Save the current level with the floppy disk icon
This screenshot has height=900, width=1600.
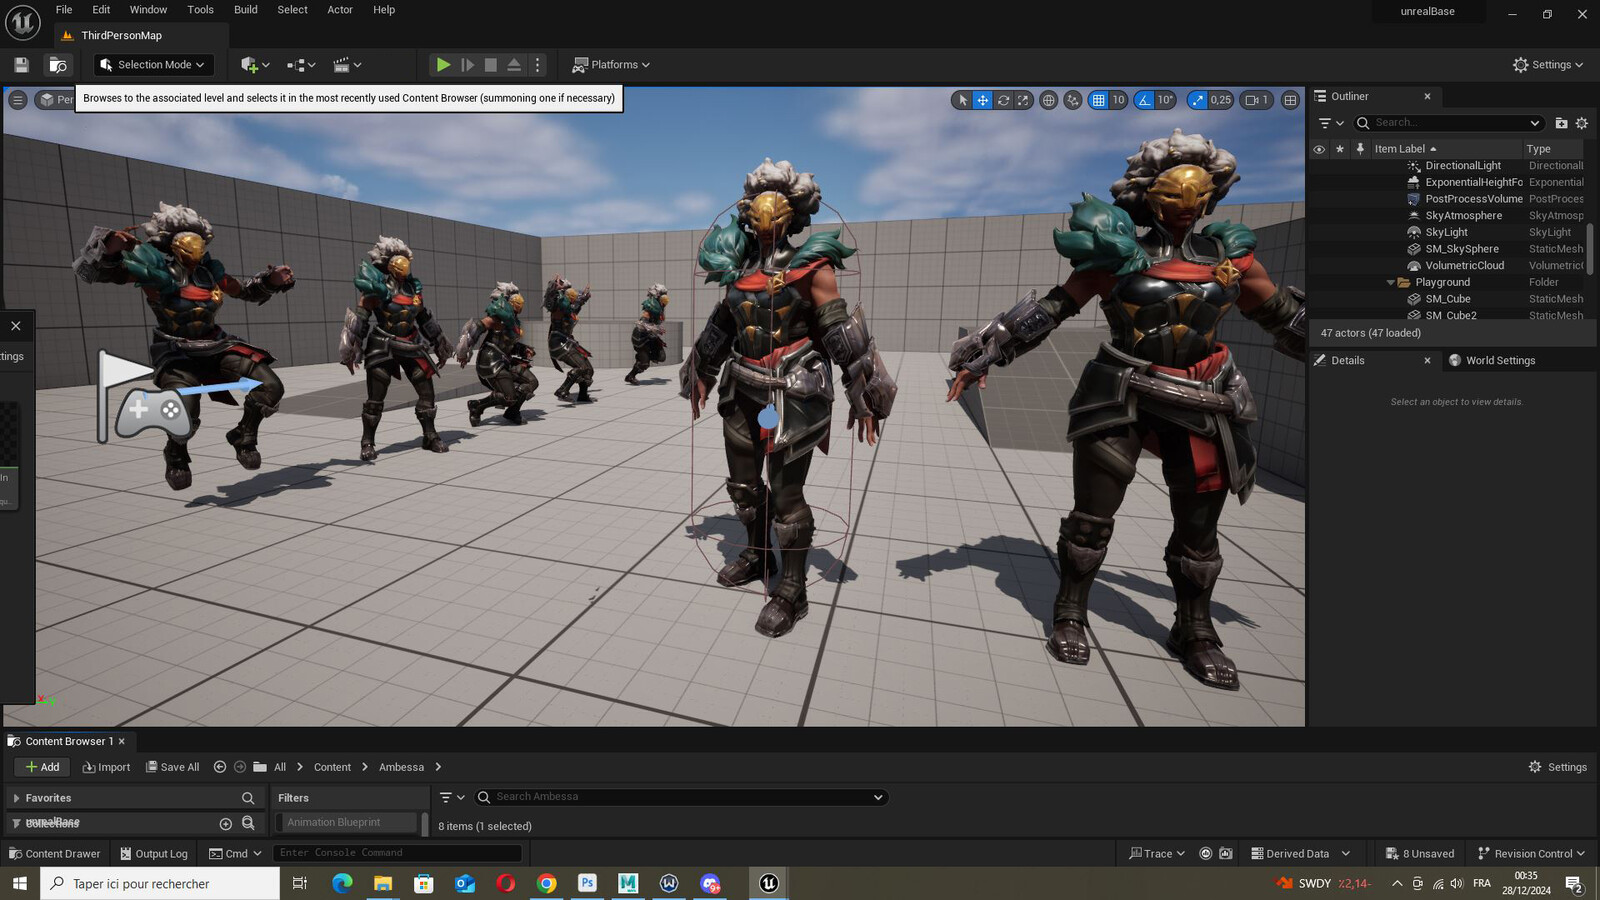point(21,65)
